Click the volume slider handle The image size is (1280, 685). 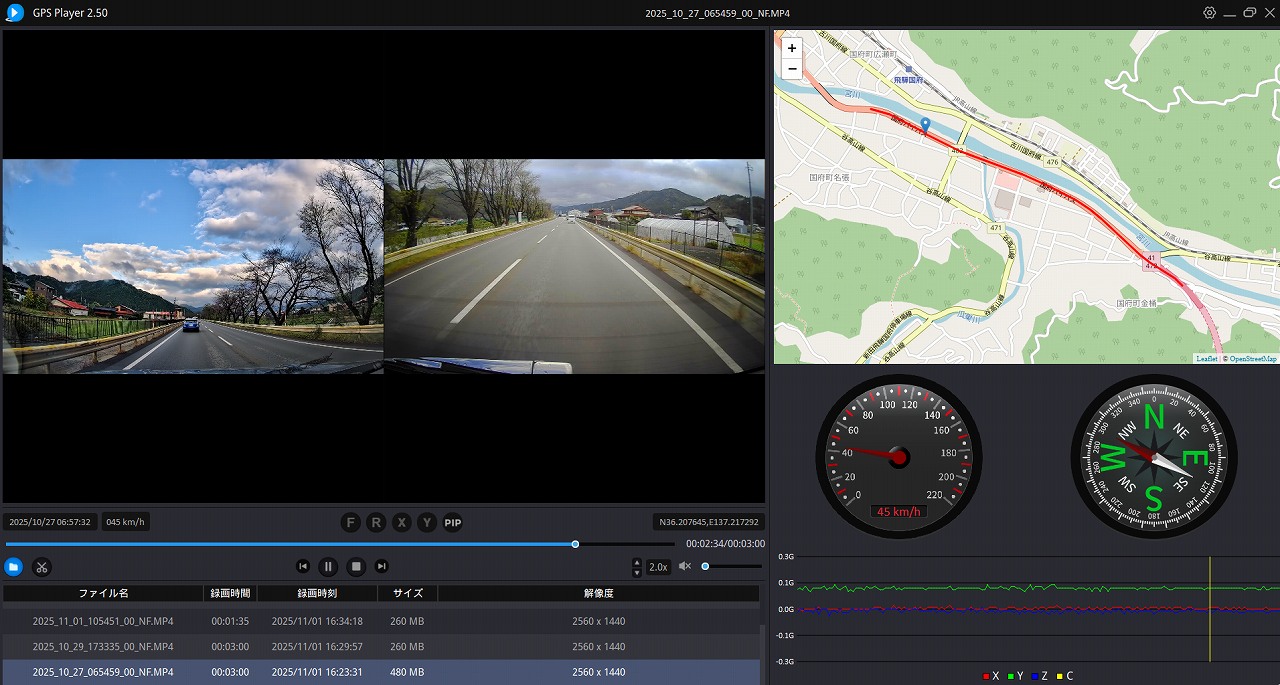[x=705, y=566]
